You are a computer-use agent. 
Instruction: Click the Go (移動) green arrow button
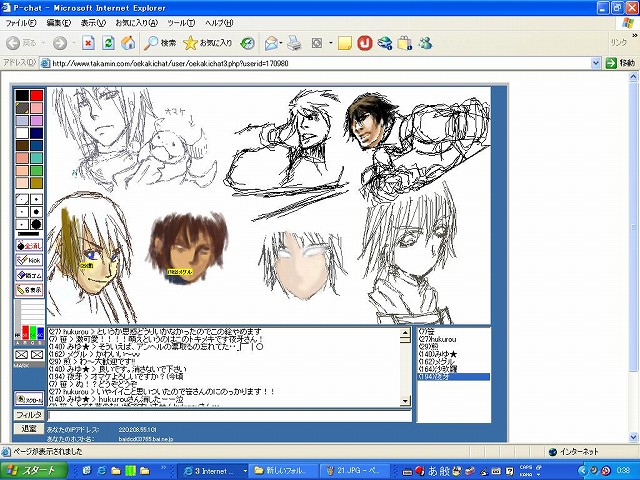click(x=620, y=63)
